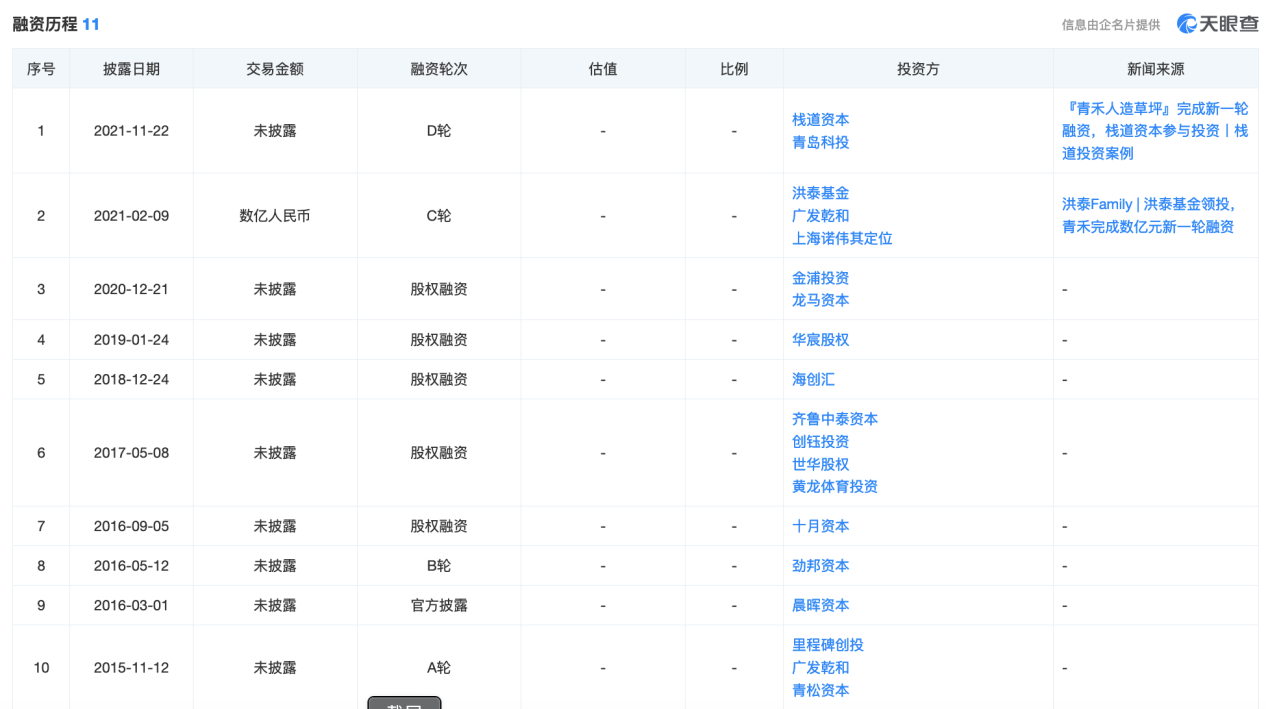Click the 劲邦资本 investor link
The height and width of the screenshot is (709, 1266).
[x=820, y=566]
